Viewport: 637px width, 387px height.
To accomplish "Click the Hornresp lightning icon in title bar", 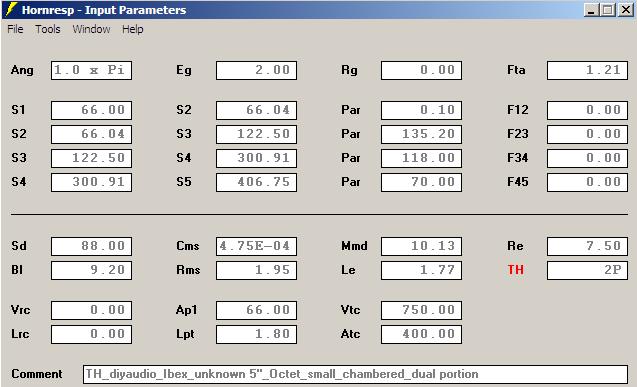I will pos(11,10).
